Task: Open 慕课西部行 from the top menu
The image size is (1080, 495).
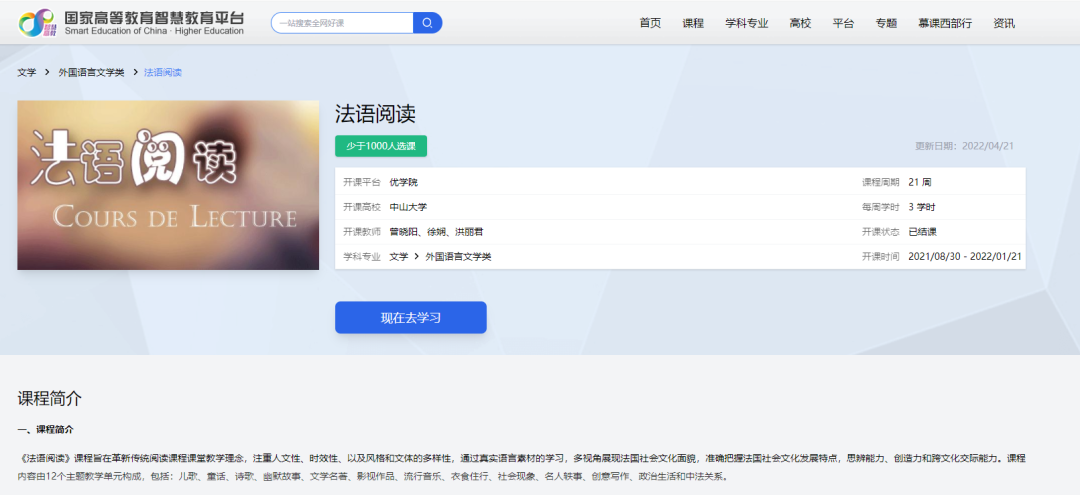Action: pos(945,23)
